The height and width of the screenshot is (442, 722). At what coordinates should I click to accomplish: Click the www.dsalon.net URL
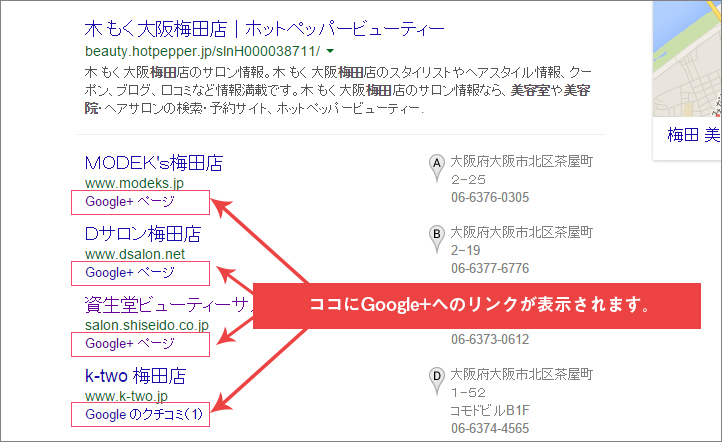(x=135, y=254)
